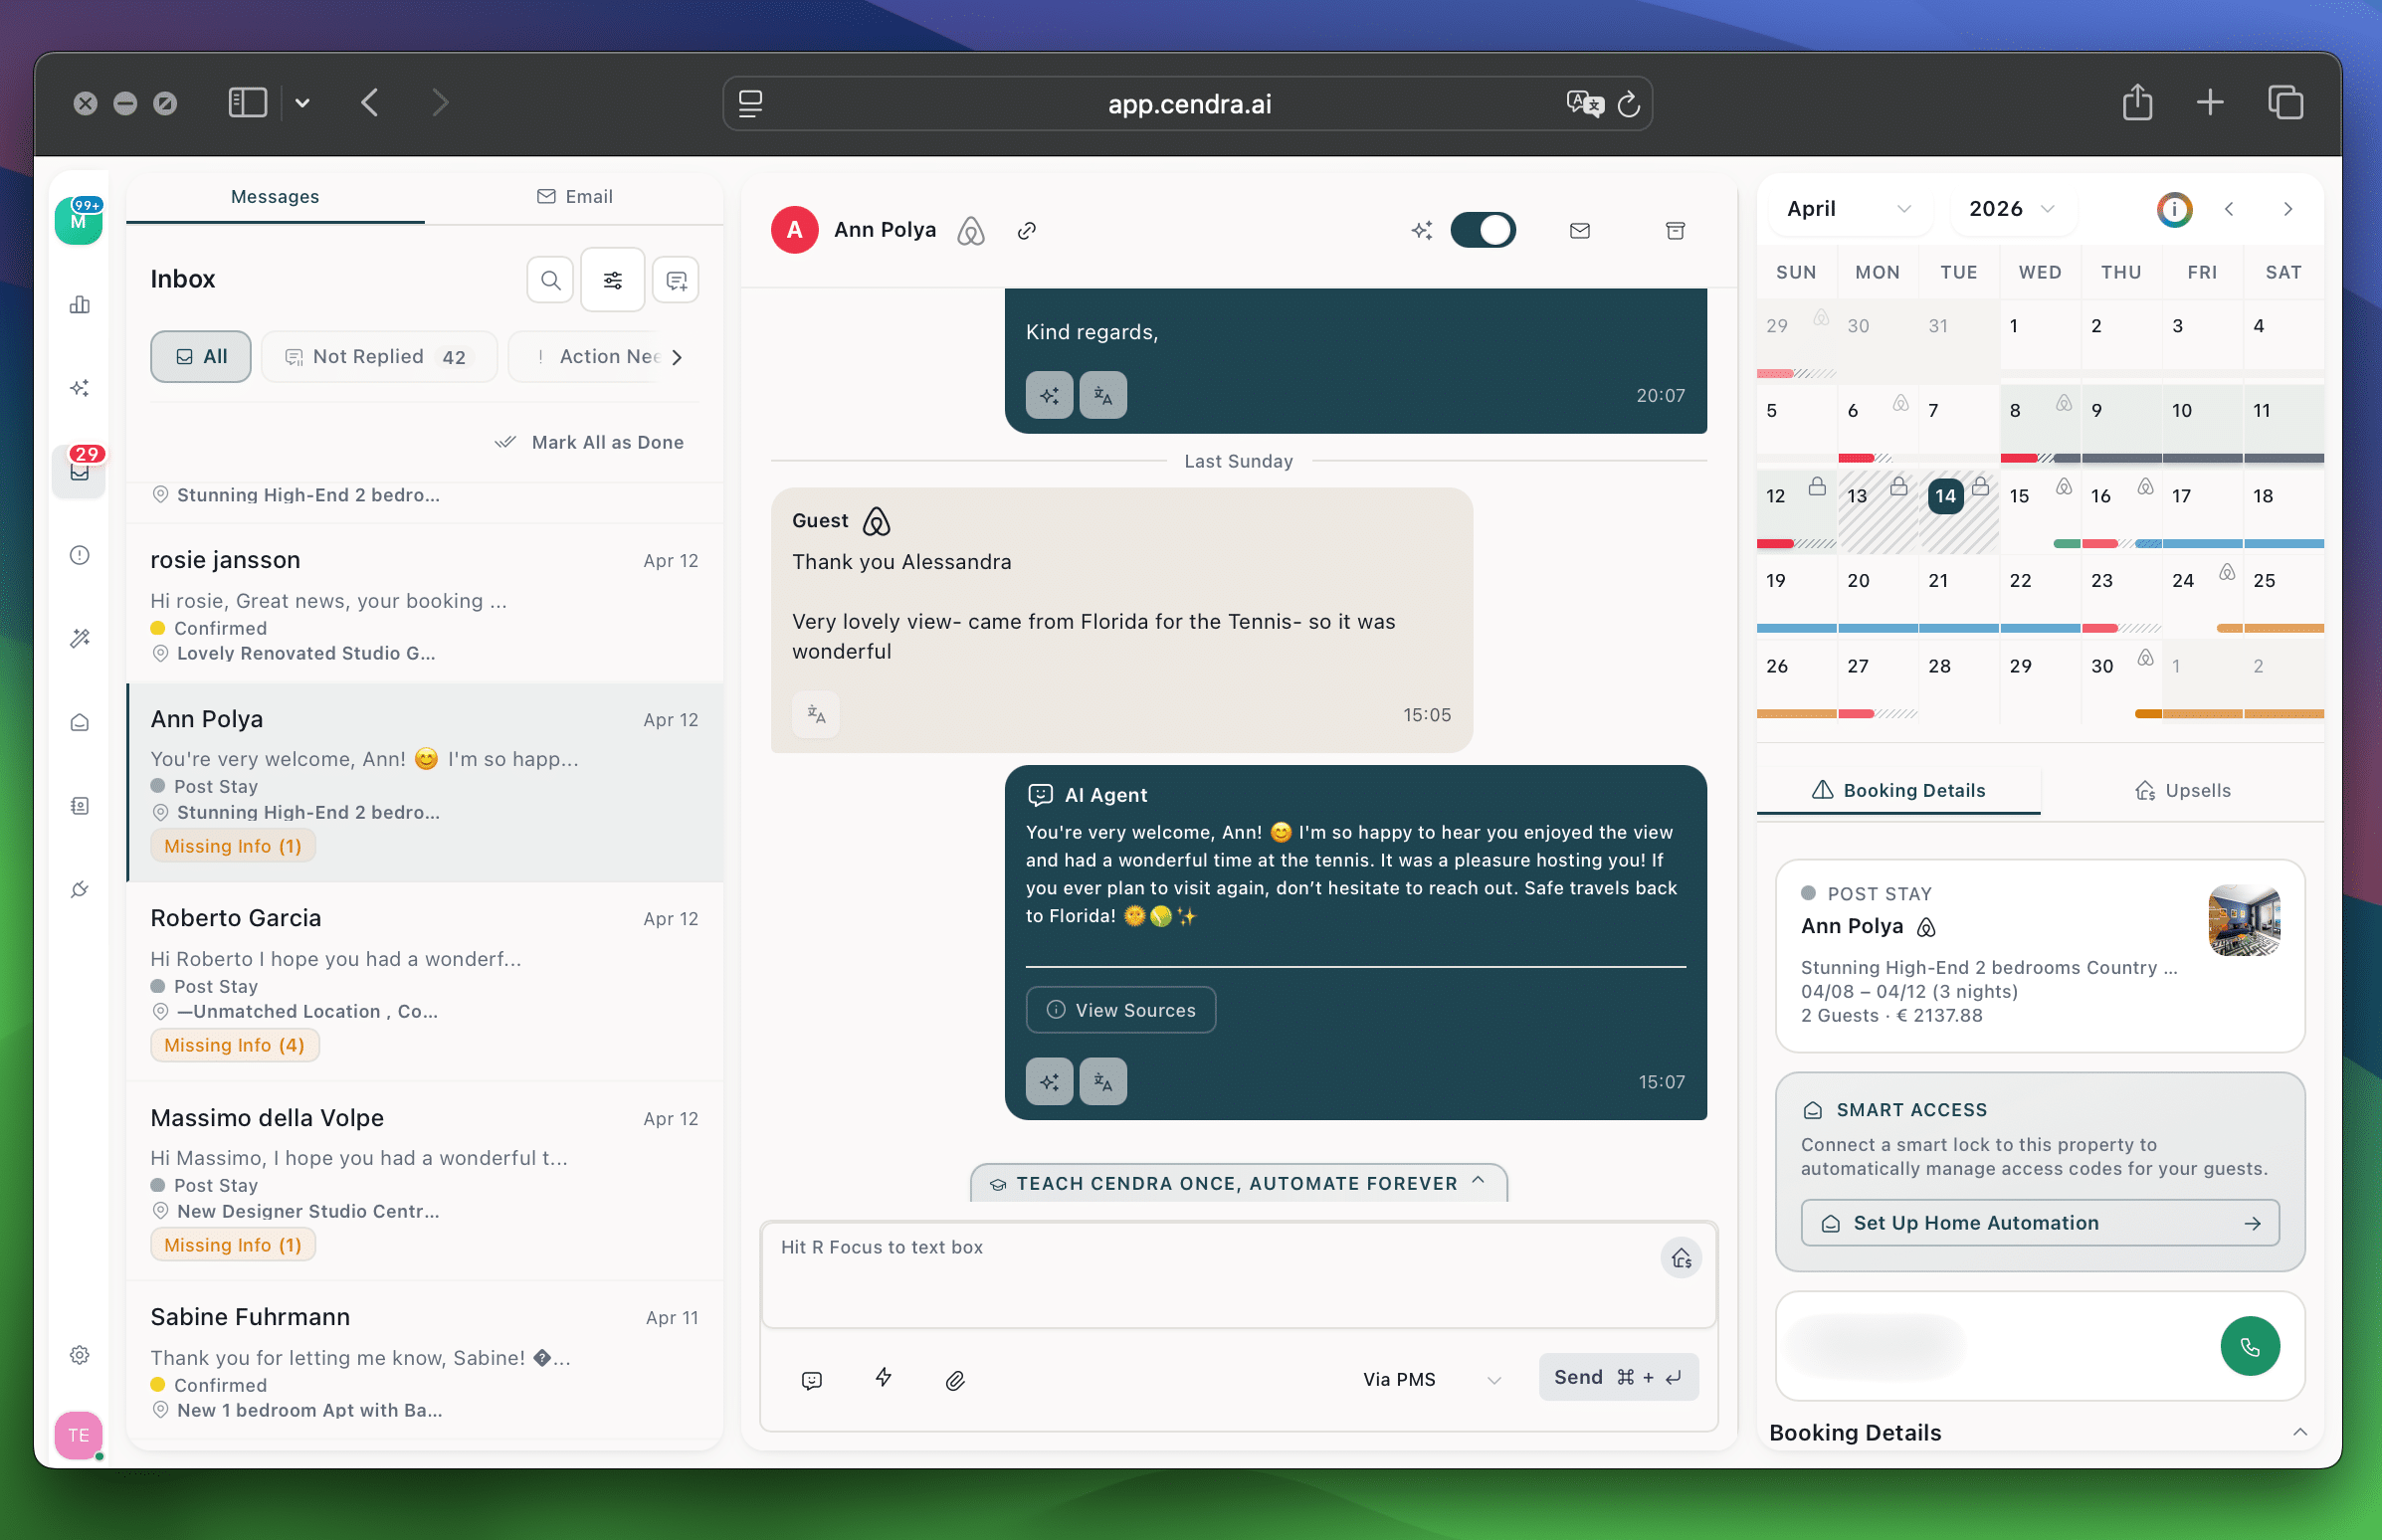Click Set Up Home Automation button

(2039, 1223)
